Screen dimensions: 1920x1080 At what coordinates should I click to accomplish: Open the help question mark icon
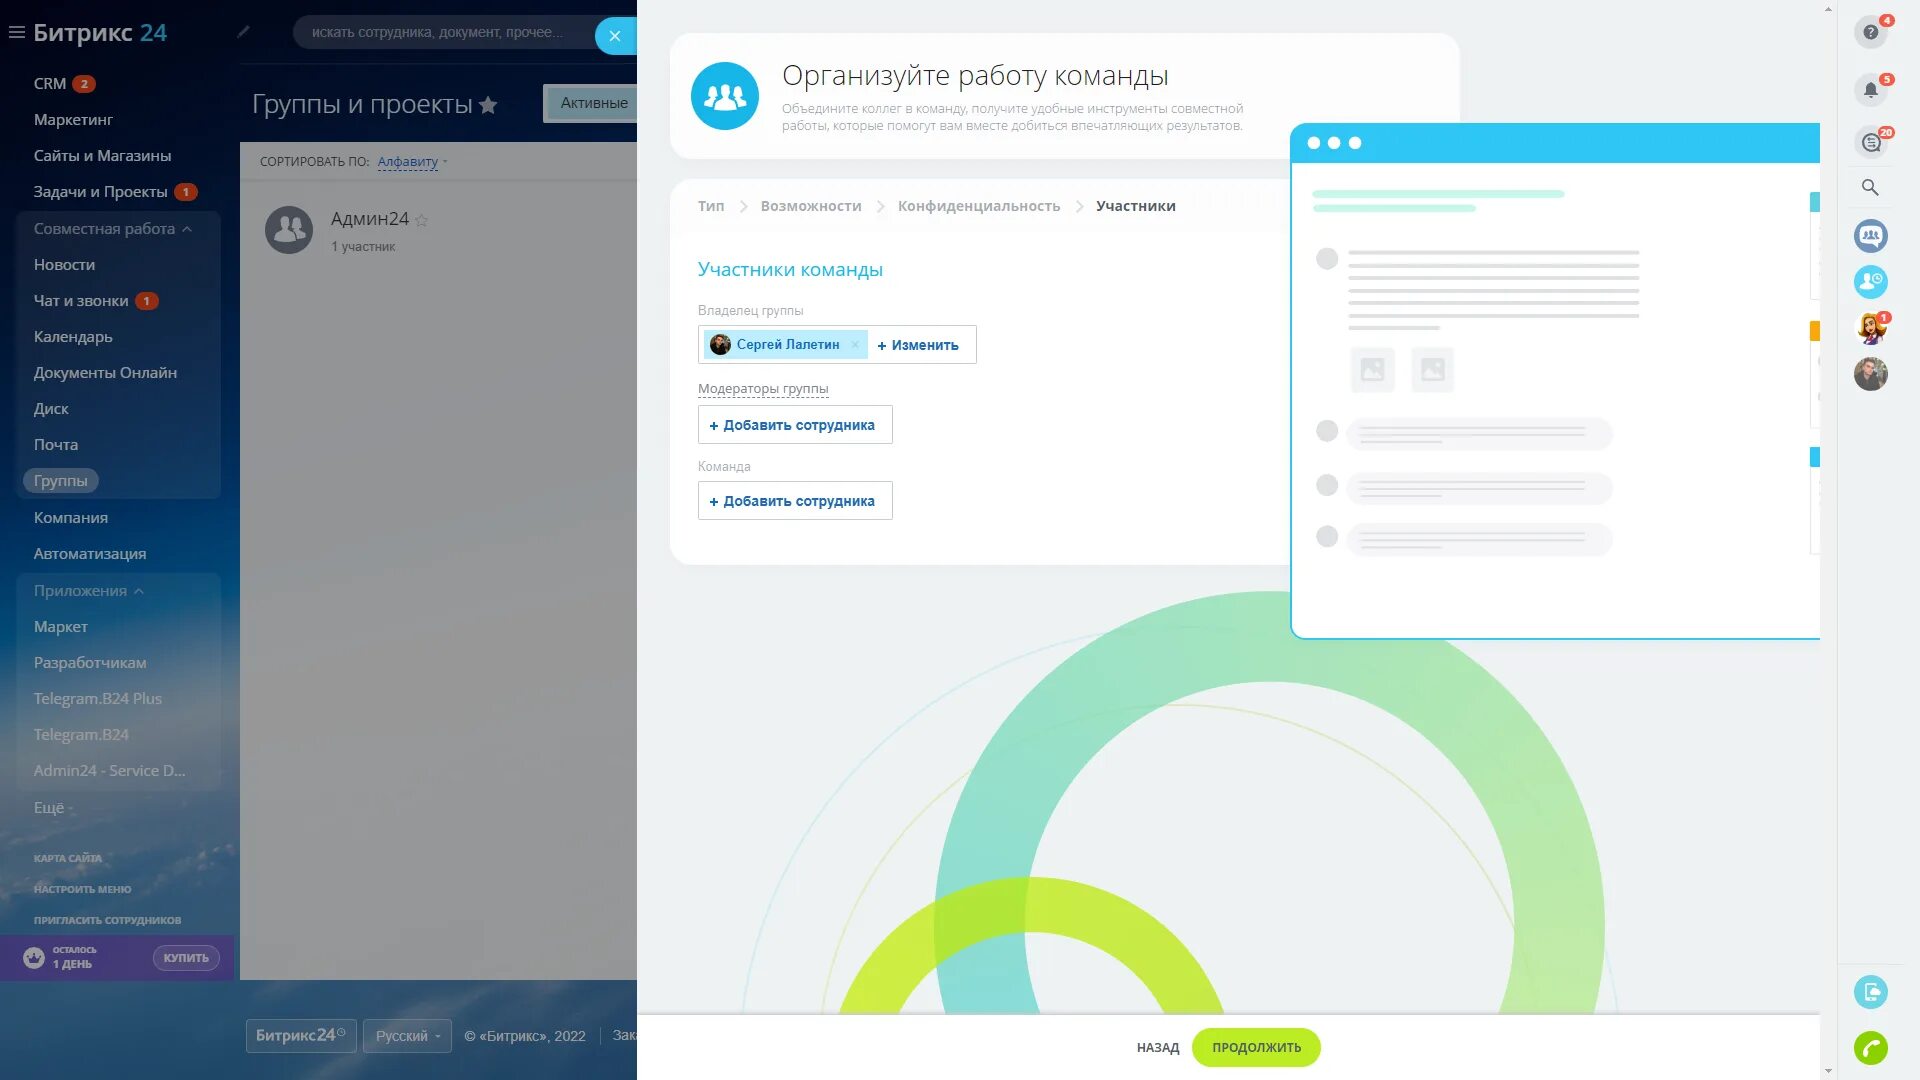coord(1870,32)
